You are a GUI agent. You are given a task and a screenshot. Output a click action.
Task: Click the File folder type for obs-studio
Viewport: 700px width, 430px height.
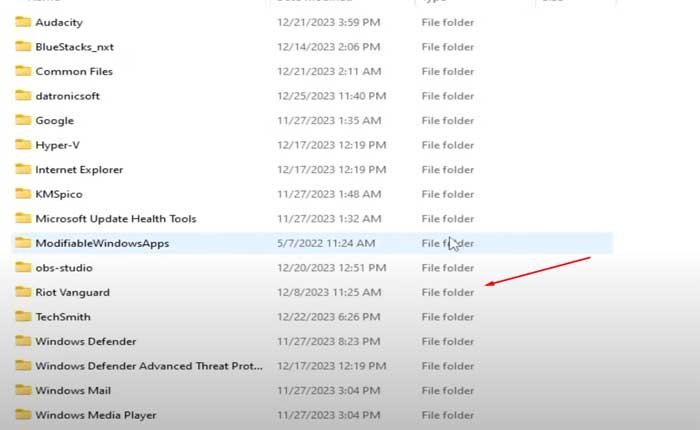point(447,267)
